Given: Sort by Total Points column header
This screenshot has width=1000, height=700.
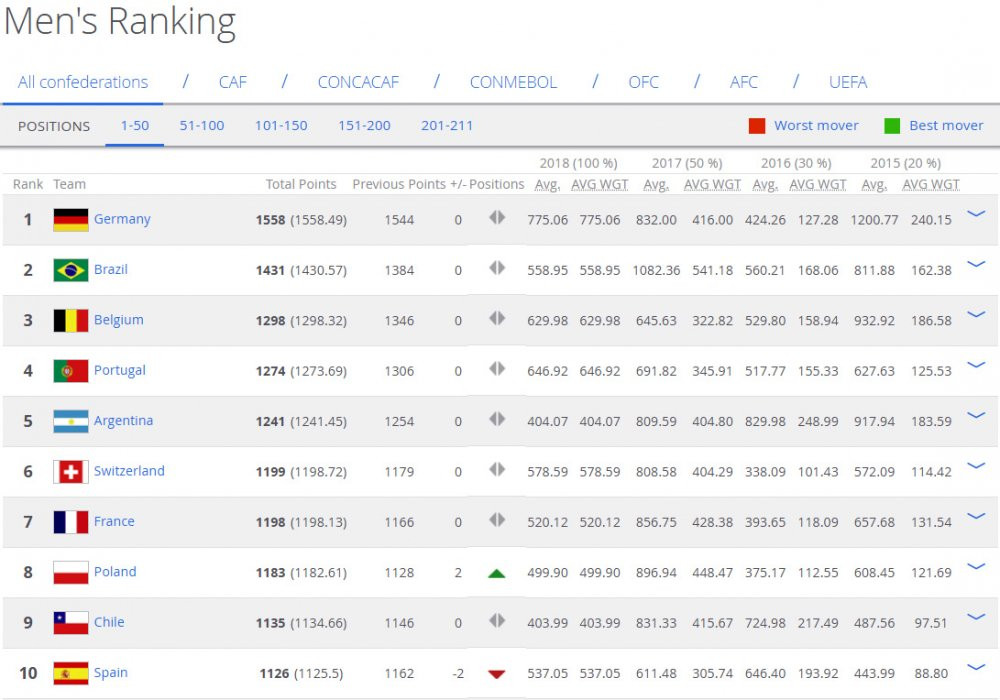Looking at the screenshot, I should 301,184.
